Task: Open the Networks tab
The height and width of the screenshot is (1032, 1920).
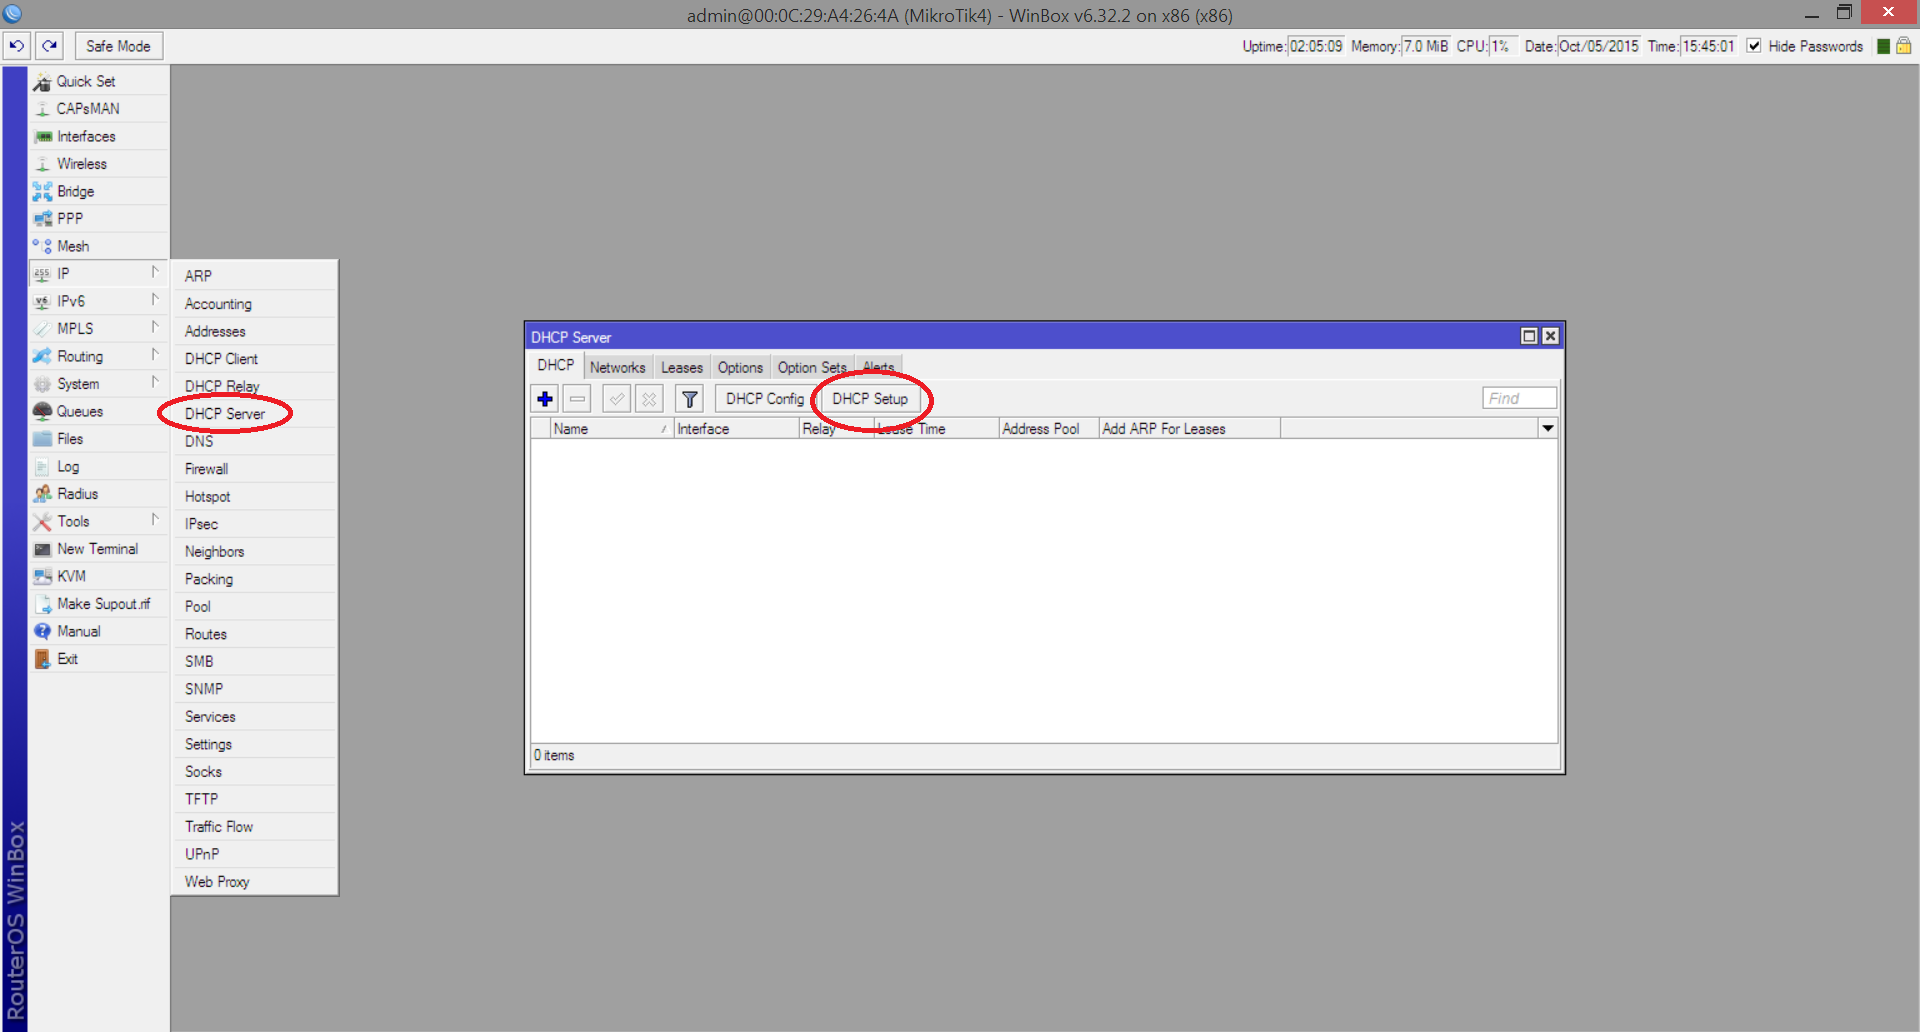Action: click(x=618, y=367)
